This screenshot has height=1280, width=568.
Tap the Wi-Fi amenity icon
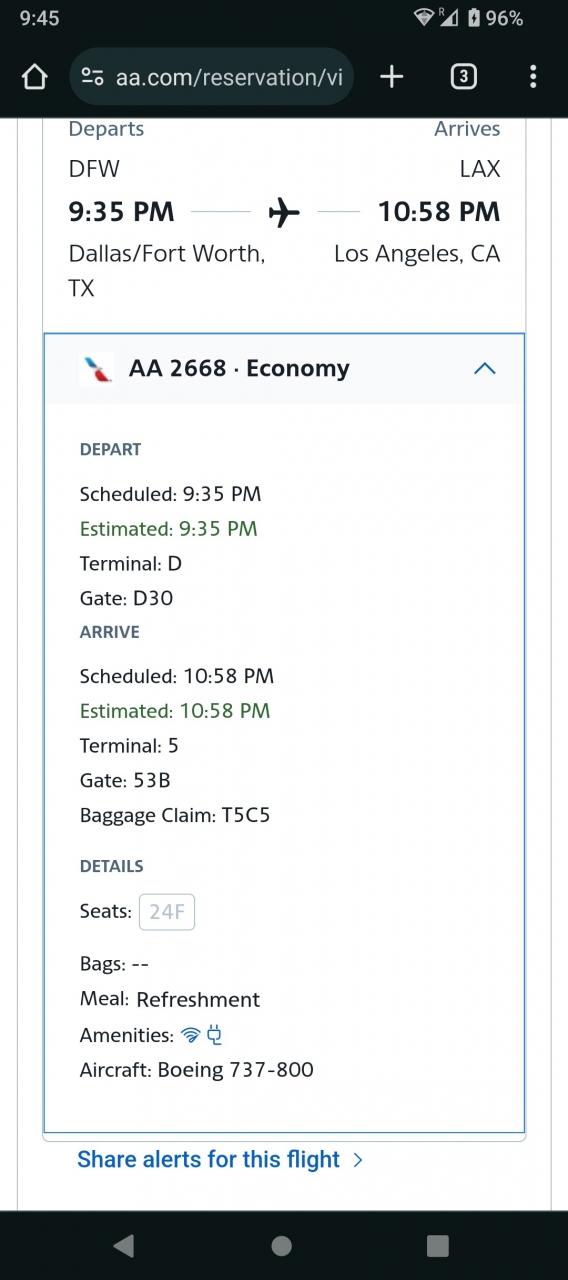[x=191, y=1035]
